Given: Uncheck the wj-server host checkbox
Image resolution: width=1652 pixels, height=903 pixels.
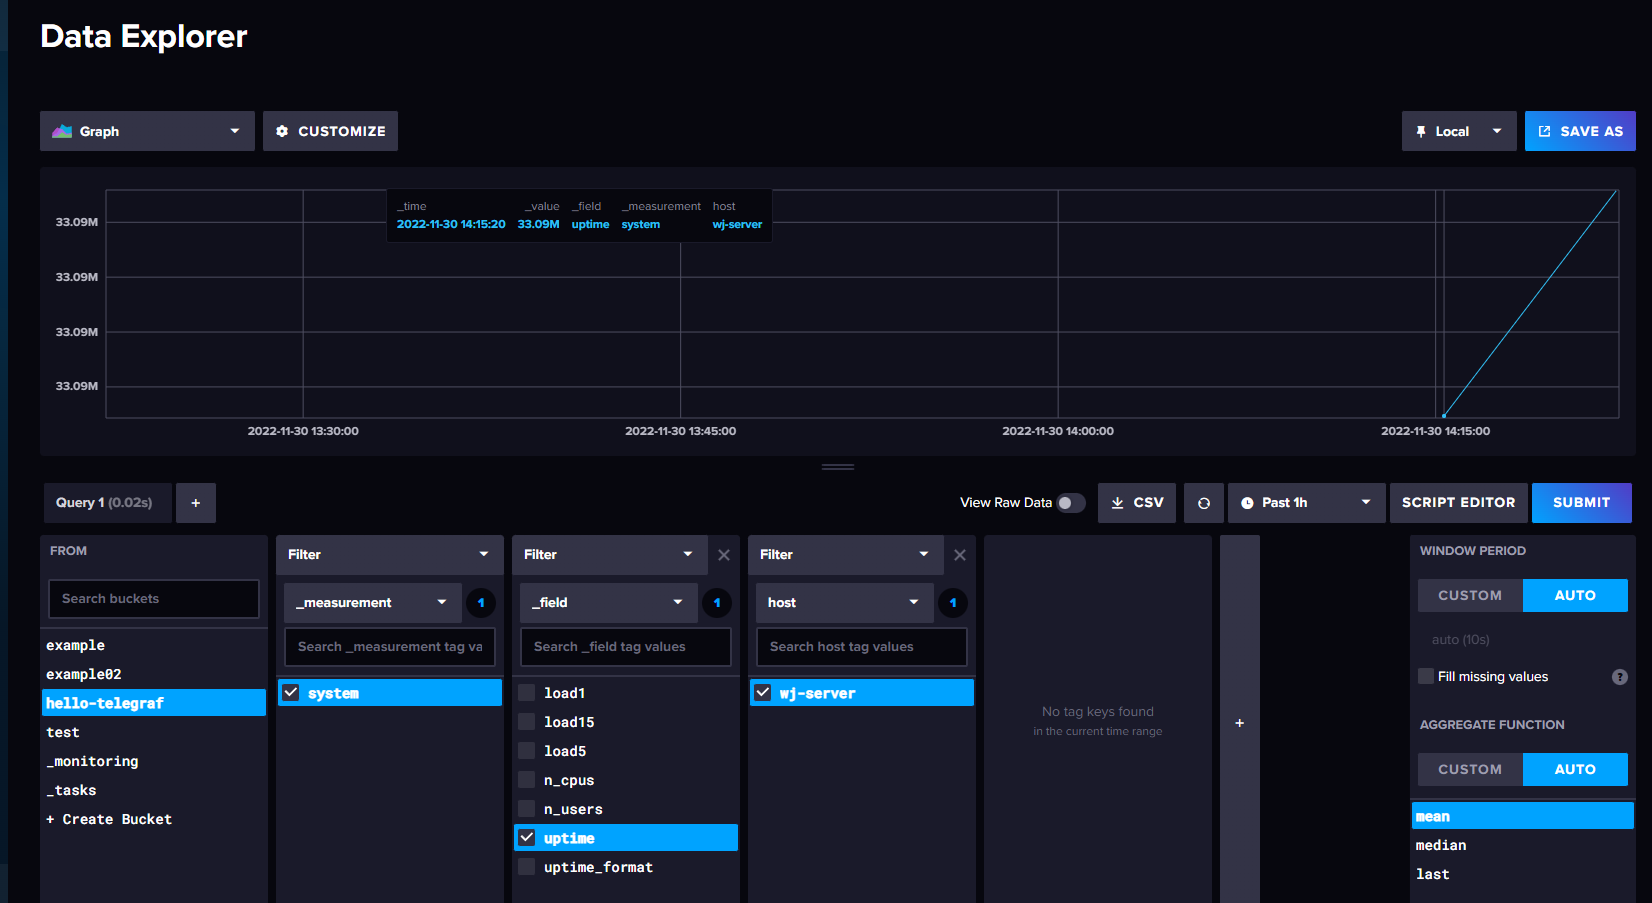Looking at the screenshot, I should point(763,693).
